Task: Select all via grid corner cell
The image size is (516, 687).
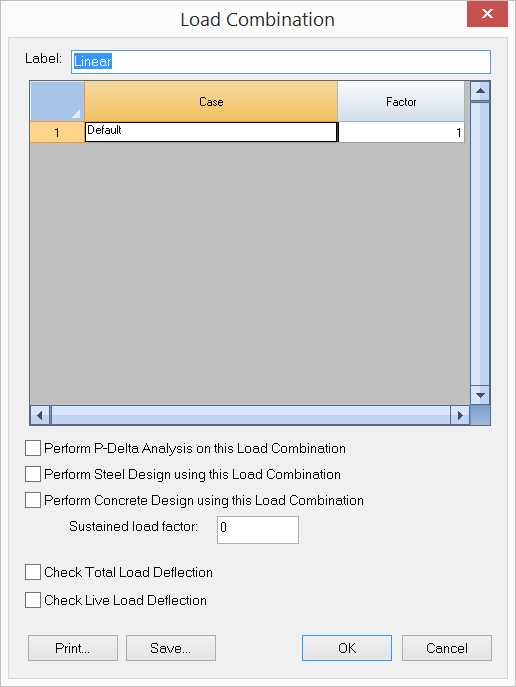Action: coord(57,101)
